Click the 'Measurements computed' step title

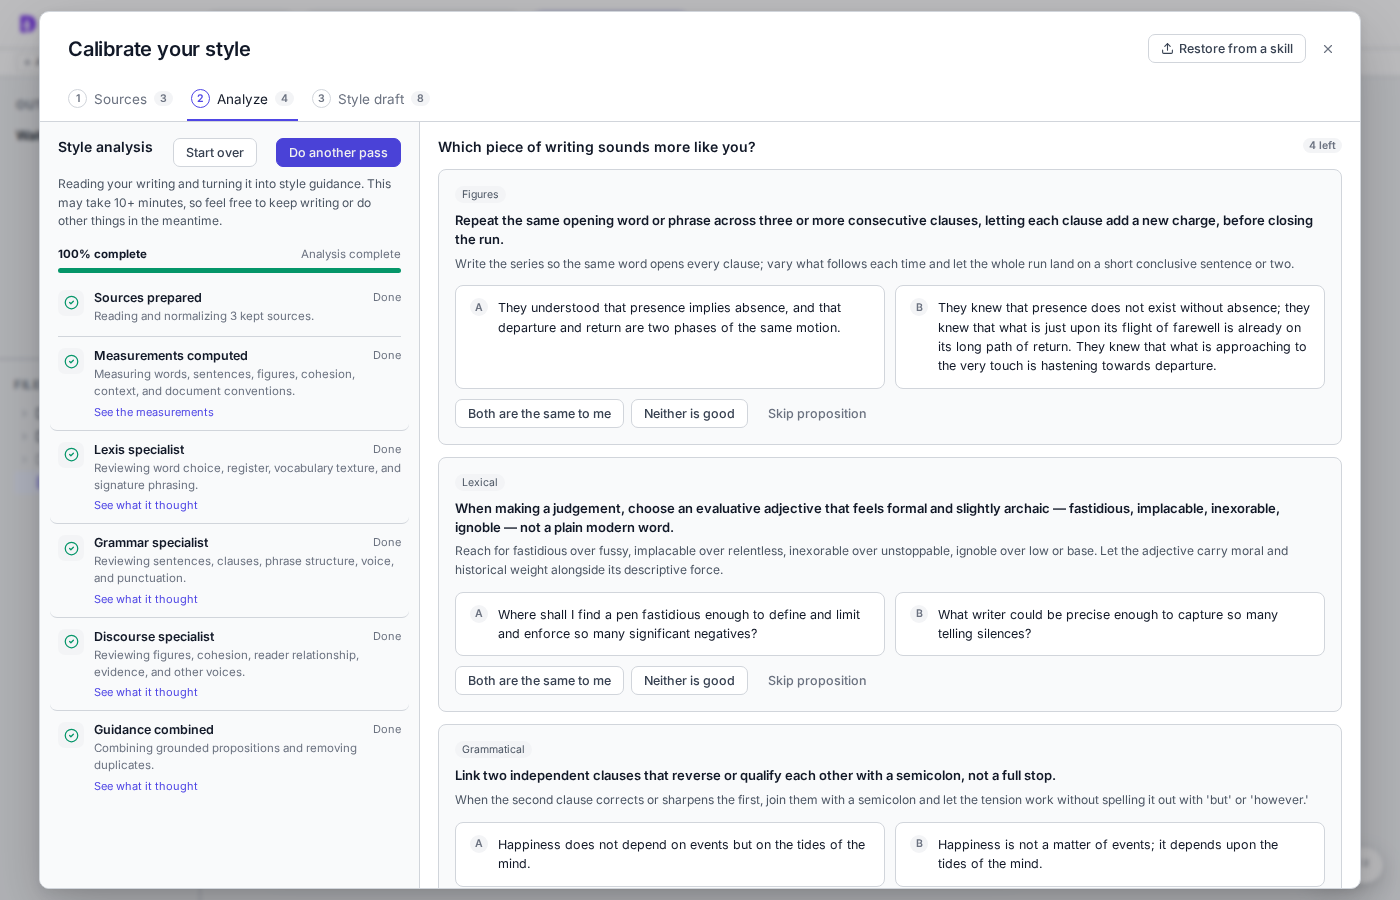[171, 356]
